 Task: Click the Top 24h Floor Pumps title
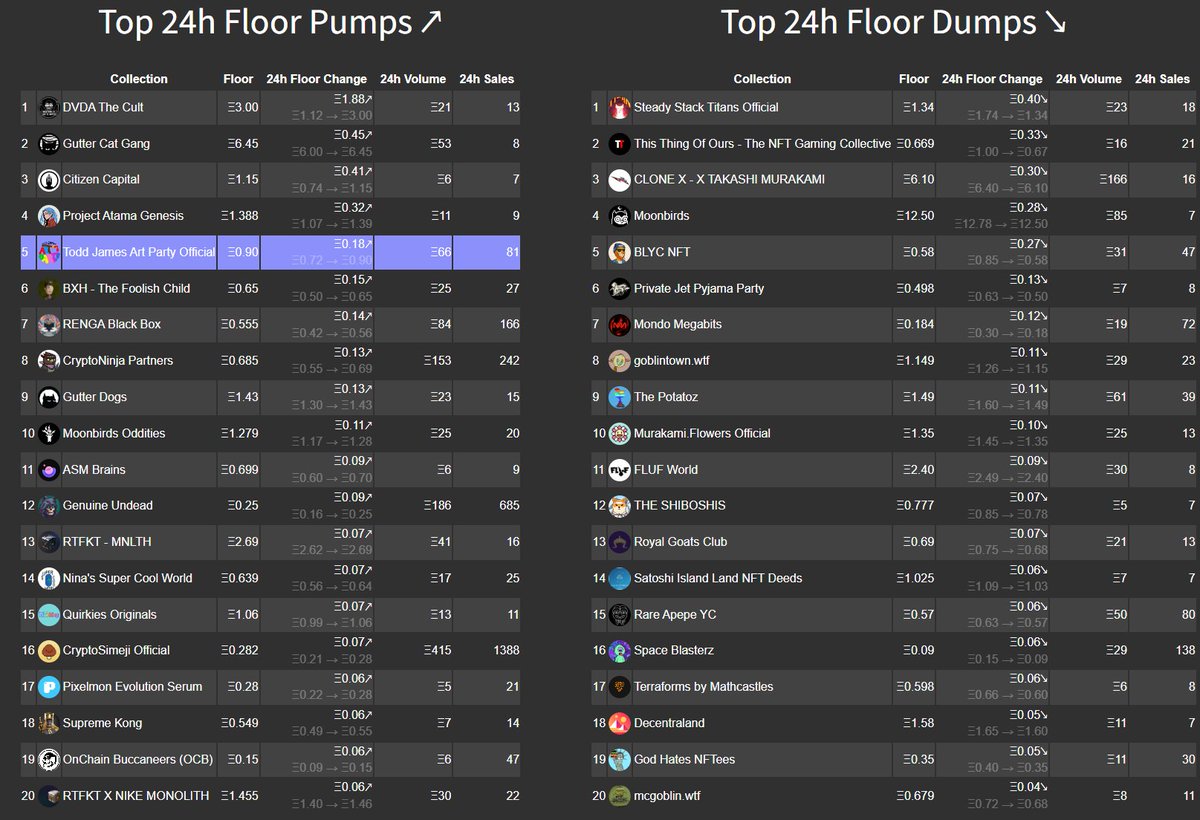pyautogui.click(x=270, y=22)
